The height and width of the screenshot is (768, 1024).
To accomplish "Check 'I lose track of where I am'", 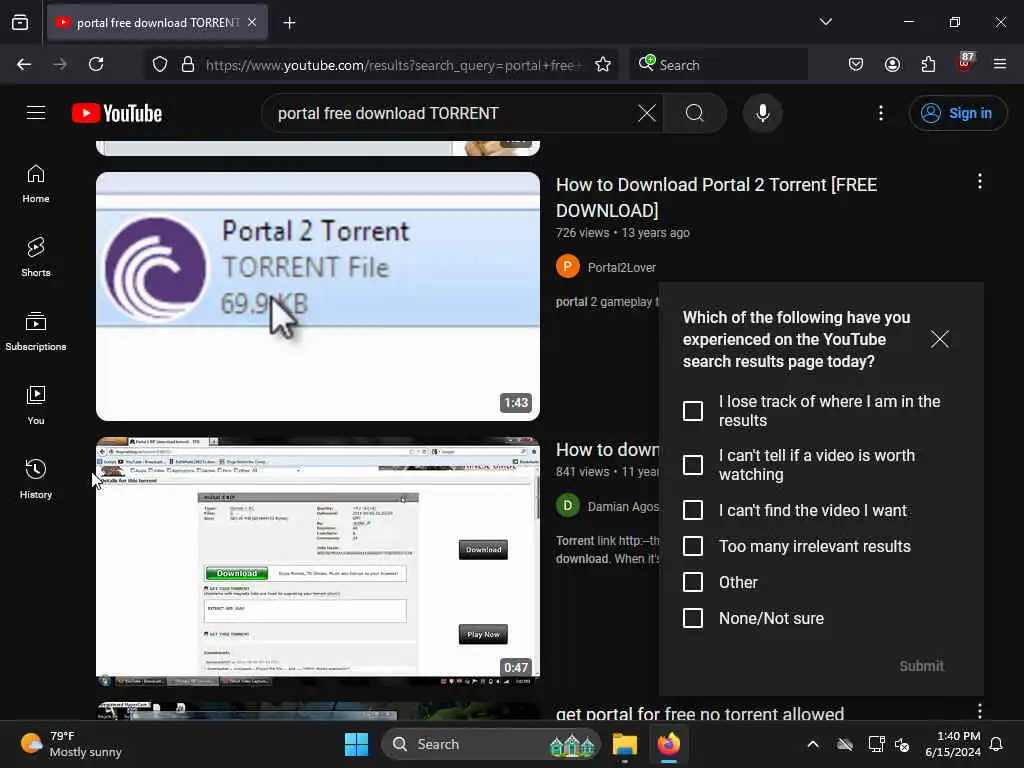I will (693, 411).
